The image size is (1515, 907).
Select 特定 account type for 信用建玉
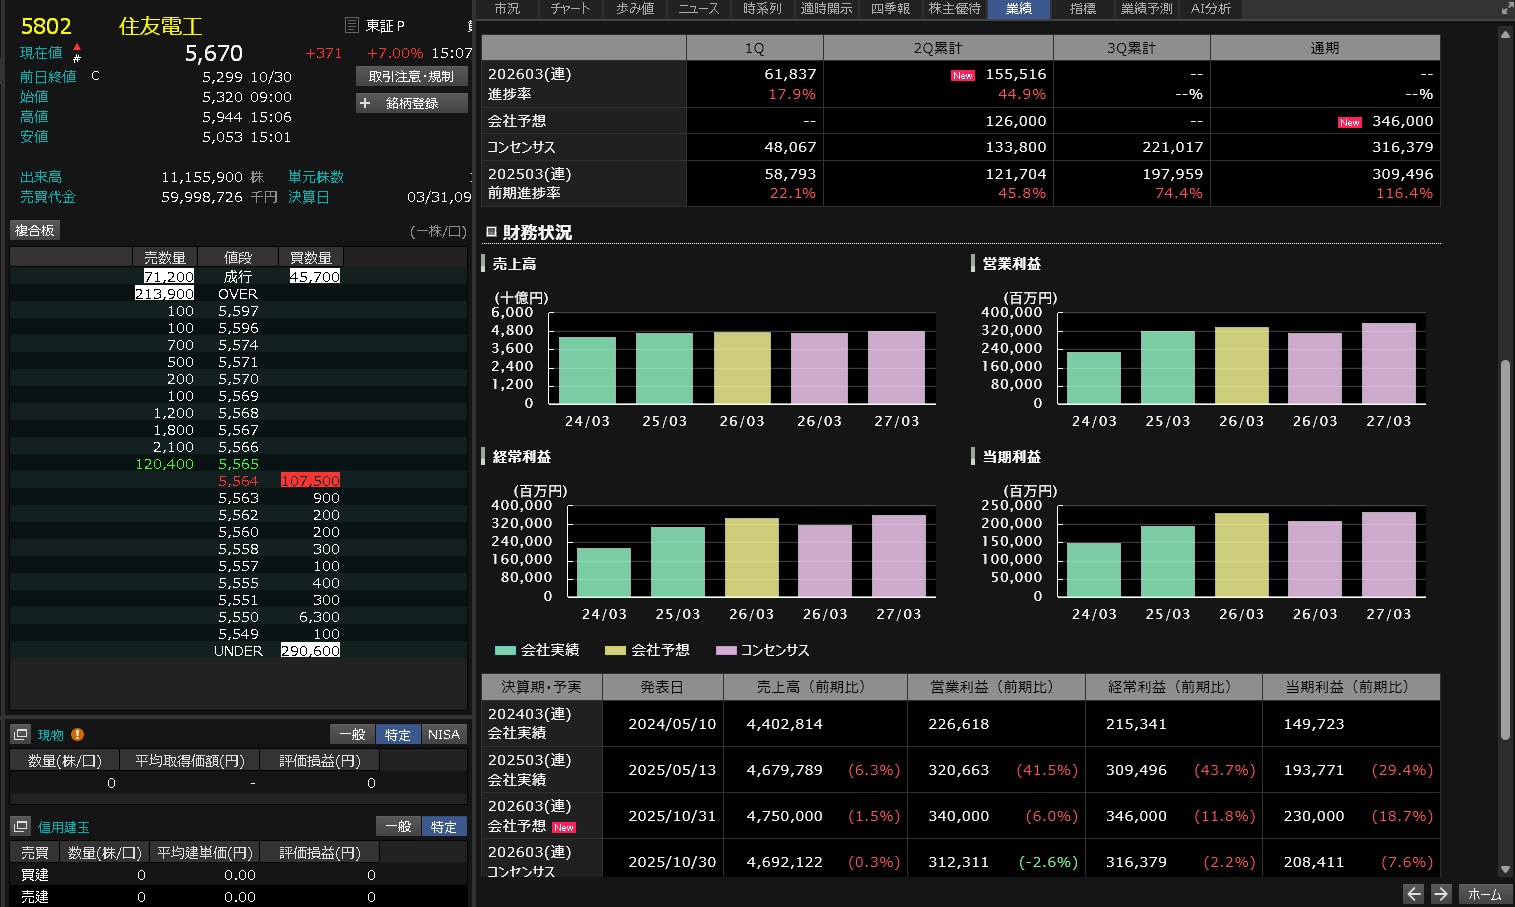coord(443,826)
